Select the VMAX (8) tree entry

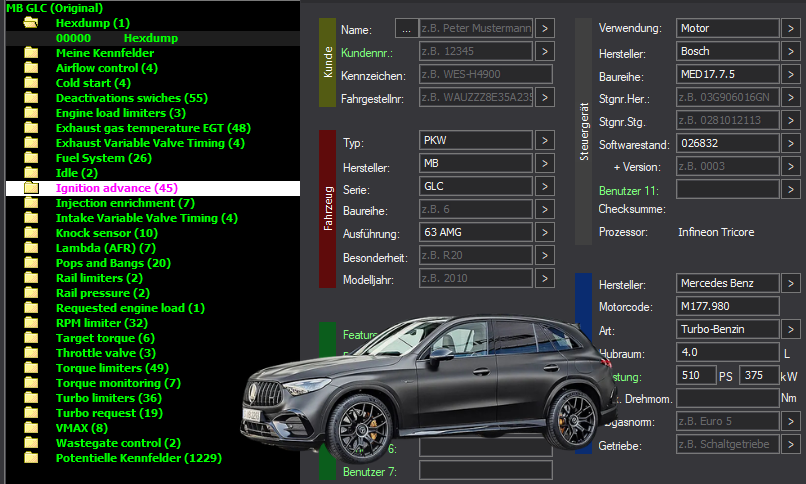(x=82, y=427)
